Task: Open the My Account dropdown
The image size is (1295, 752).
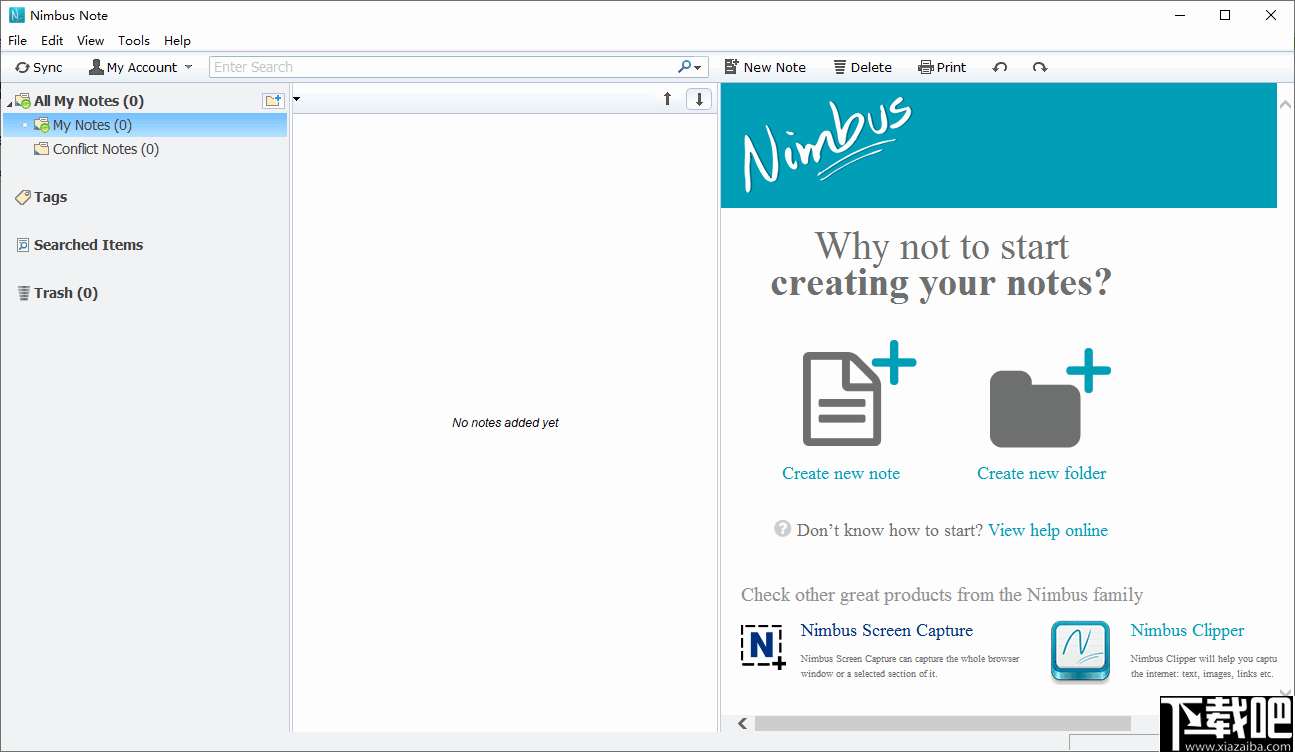Action: point(141,67)
